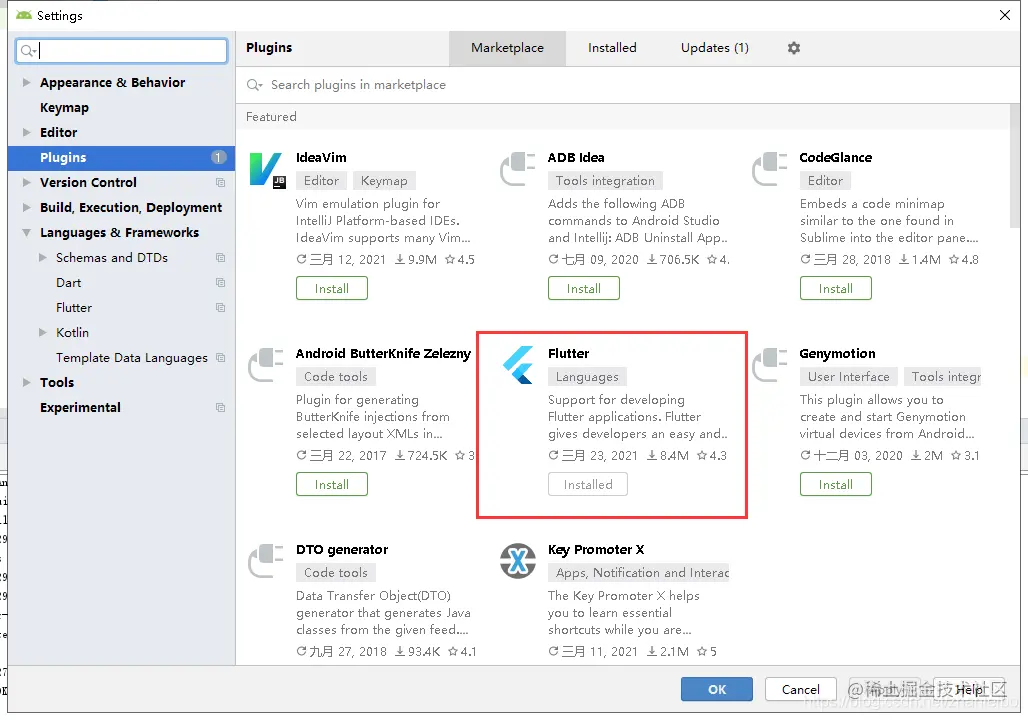Click the update count badge on Plugins

tap(218, 157)
